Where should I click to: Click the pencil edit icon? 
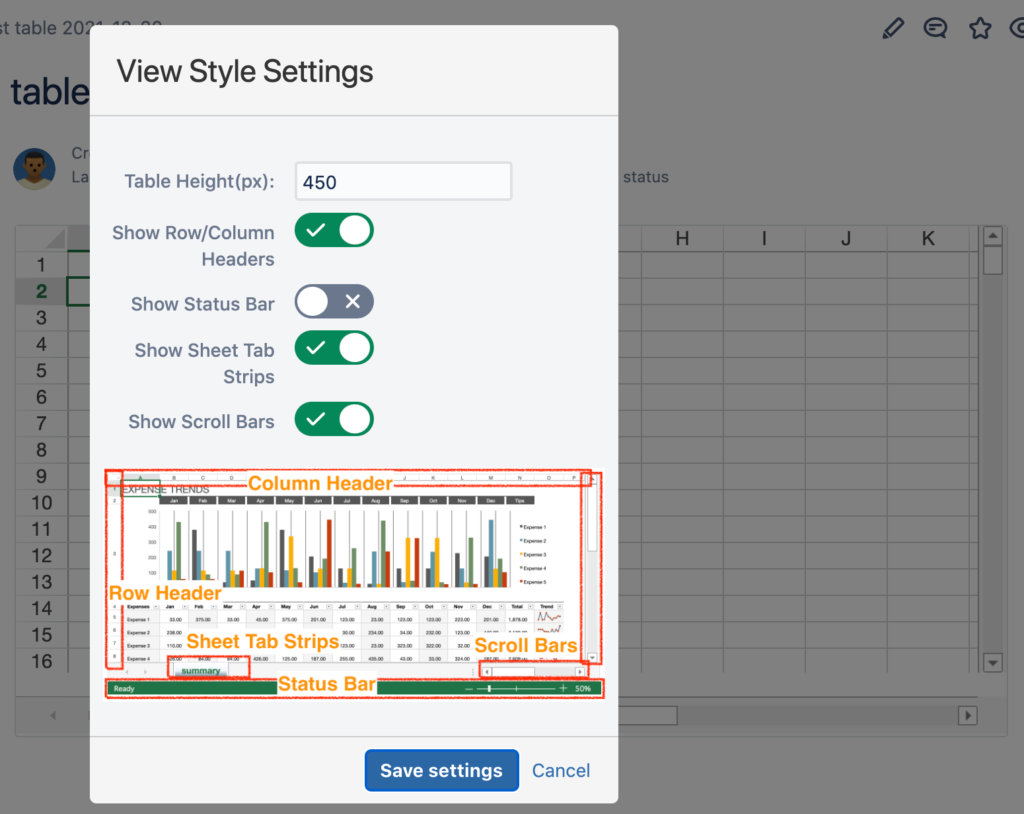click(x=892, y=28)
